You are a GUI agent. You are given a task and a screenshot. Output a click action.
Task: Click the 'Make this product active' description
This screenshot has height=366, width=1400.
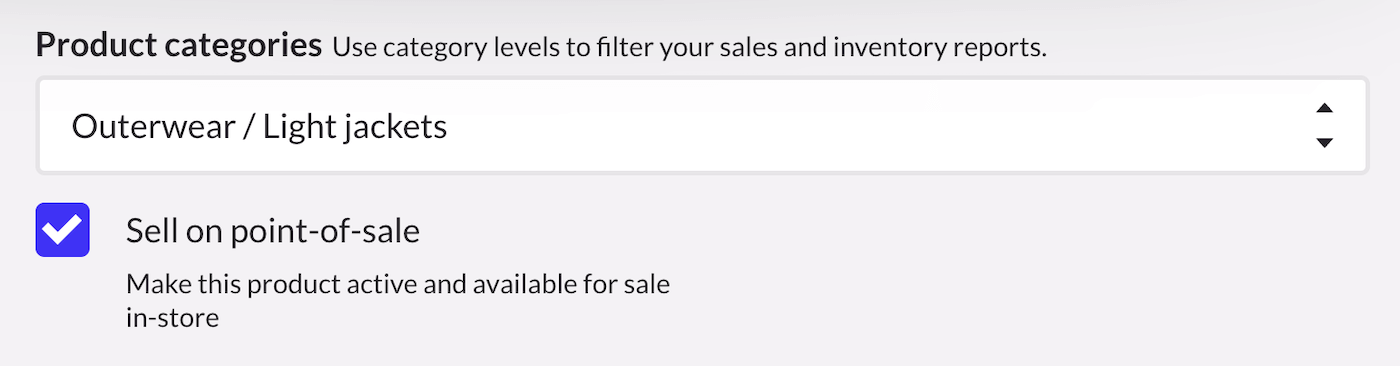tap(398, 285)
